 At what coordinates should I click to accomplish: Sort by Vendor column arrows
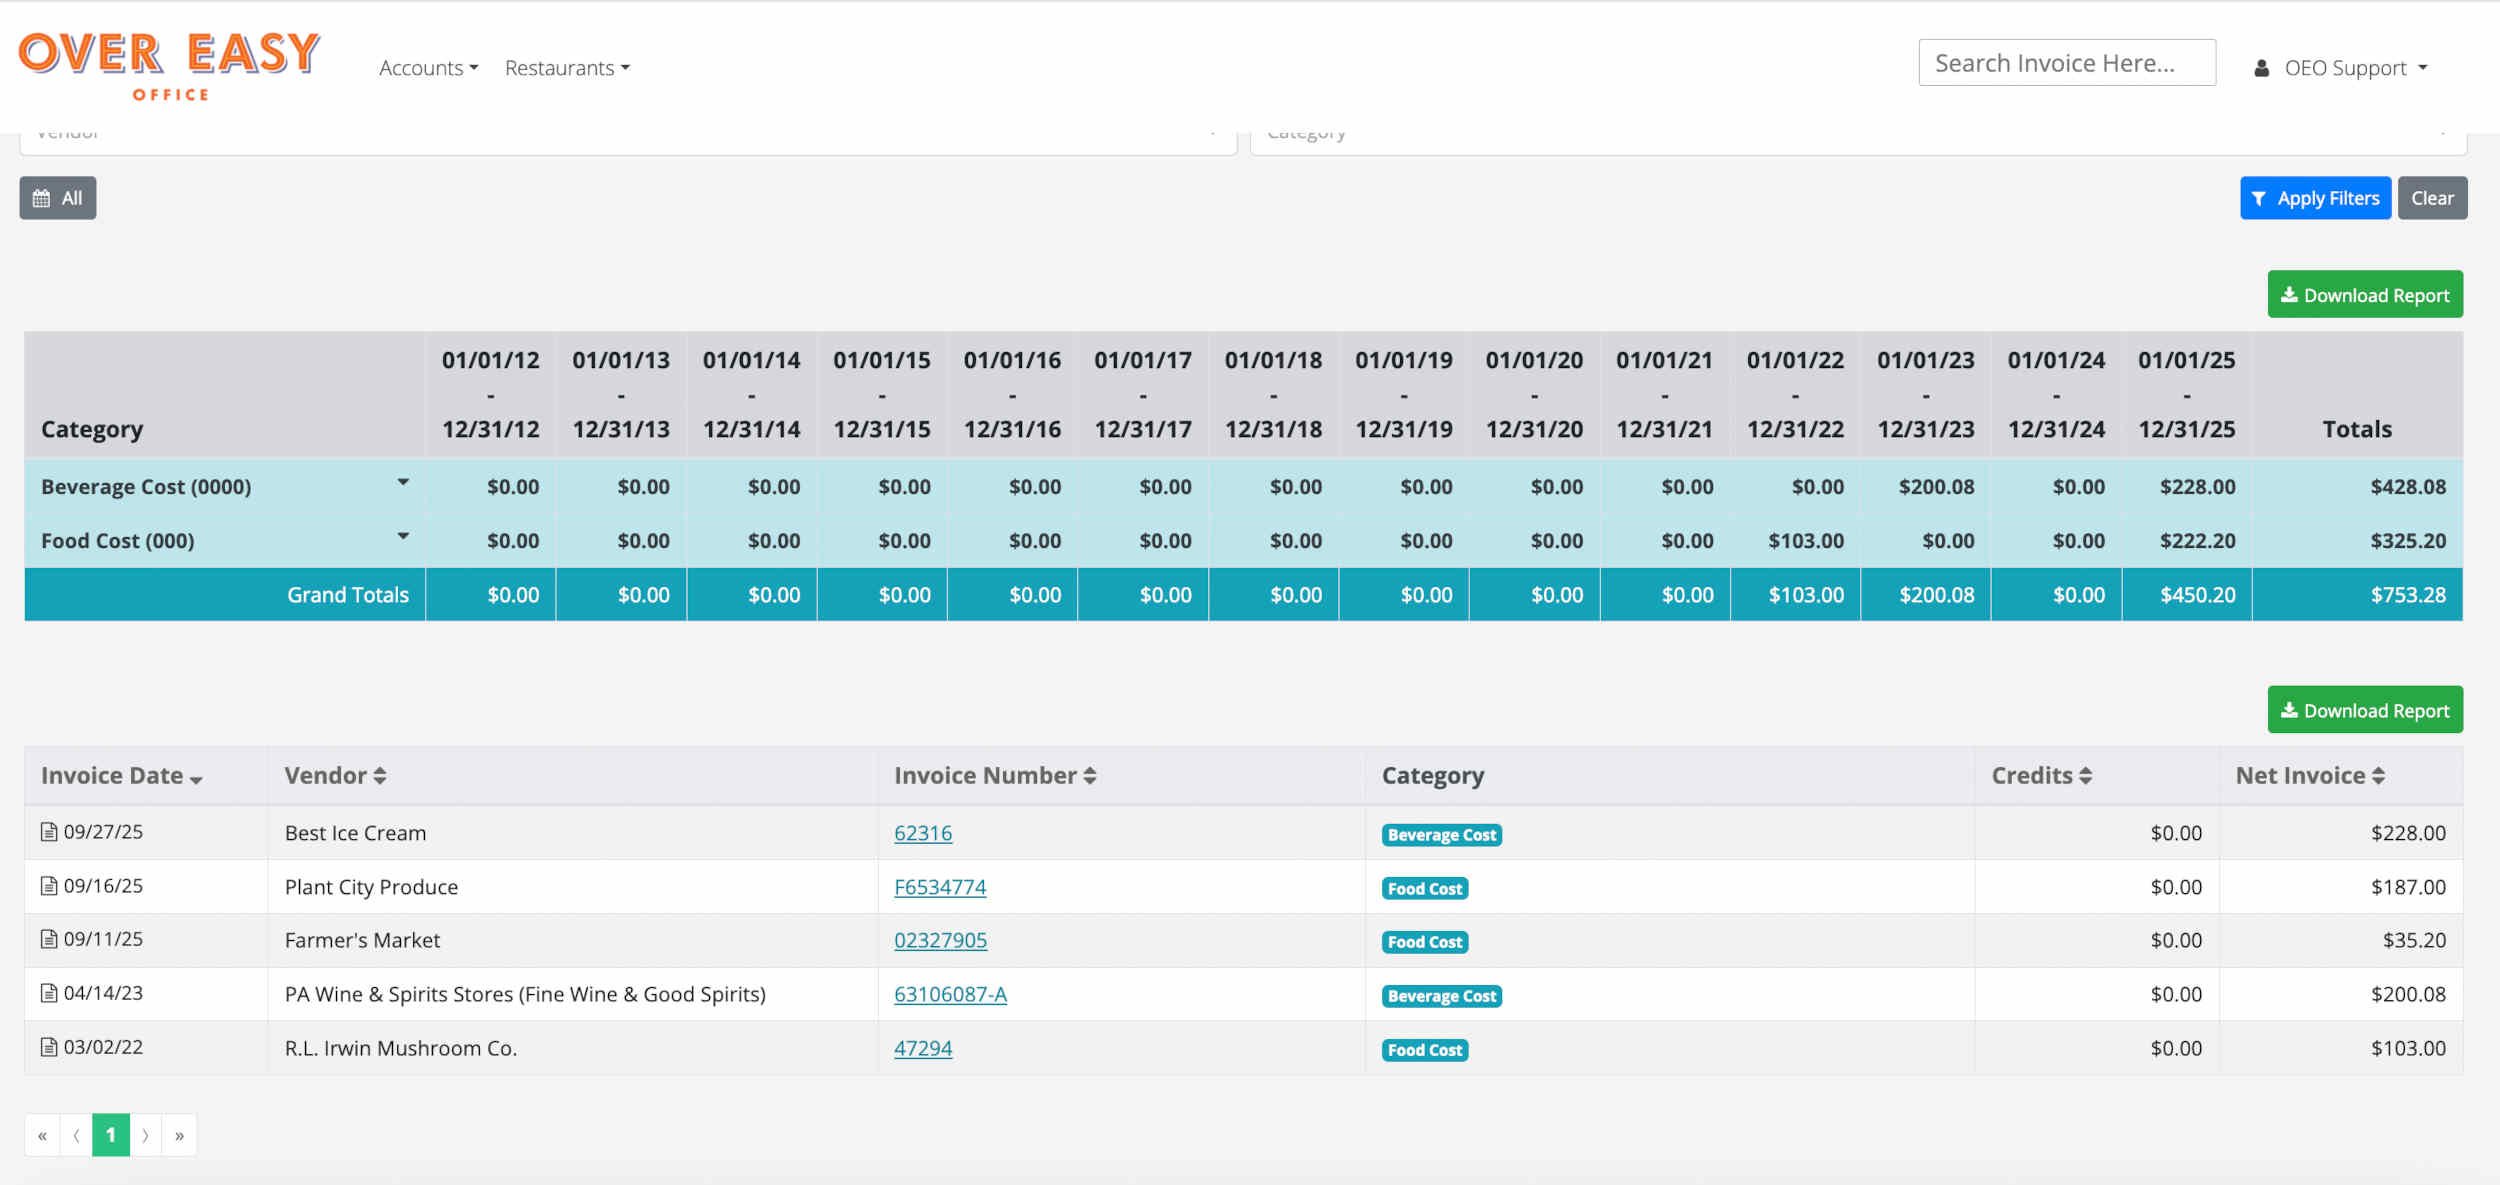(x=380, y=776)
